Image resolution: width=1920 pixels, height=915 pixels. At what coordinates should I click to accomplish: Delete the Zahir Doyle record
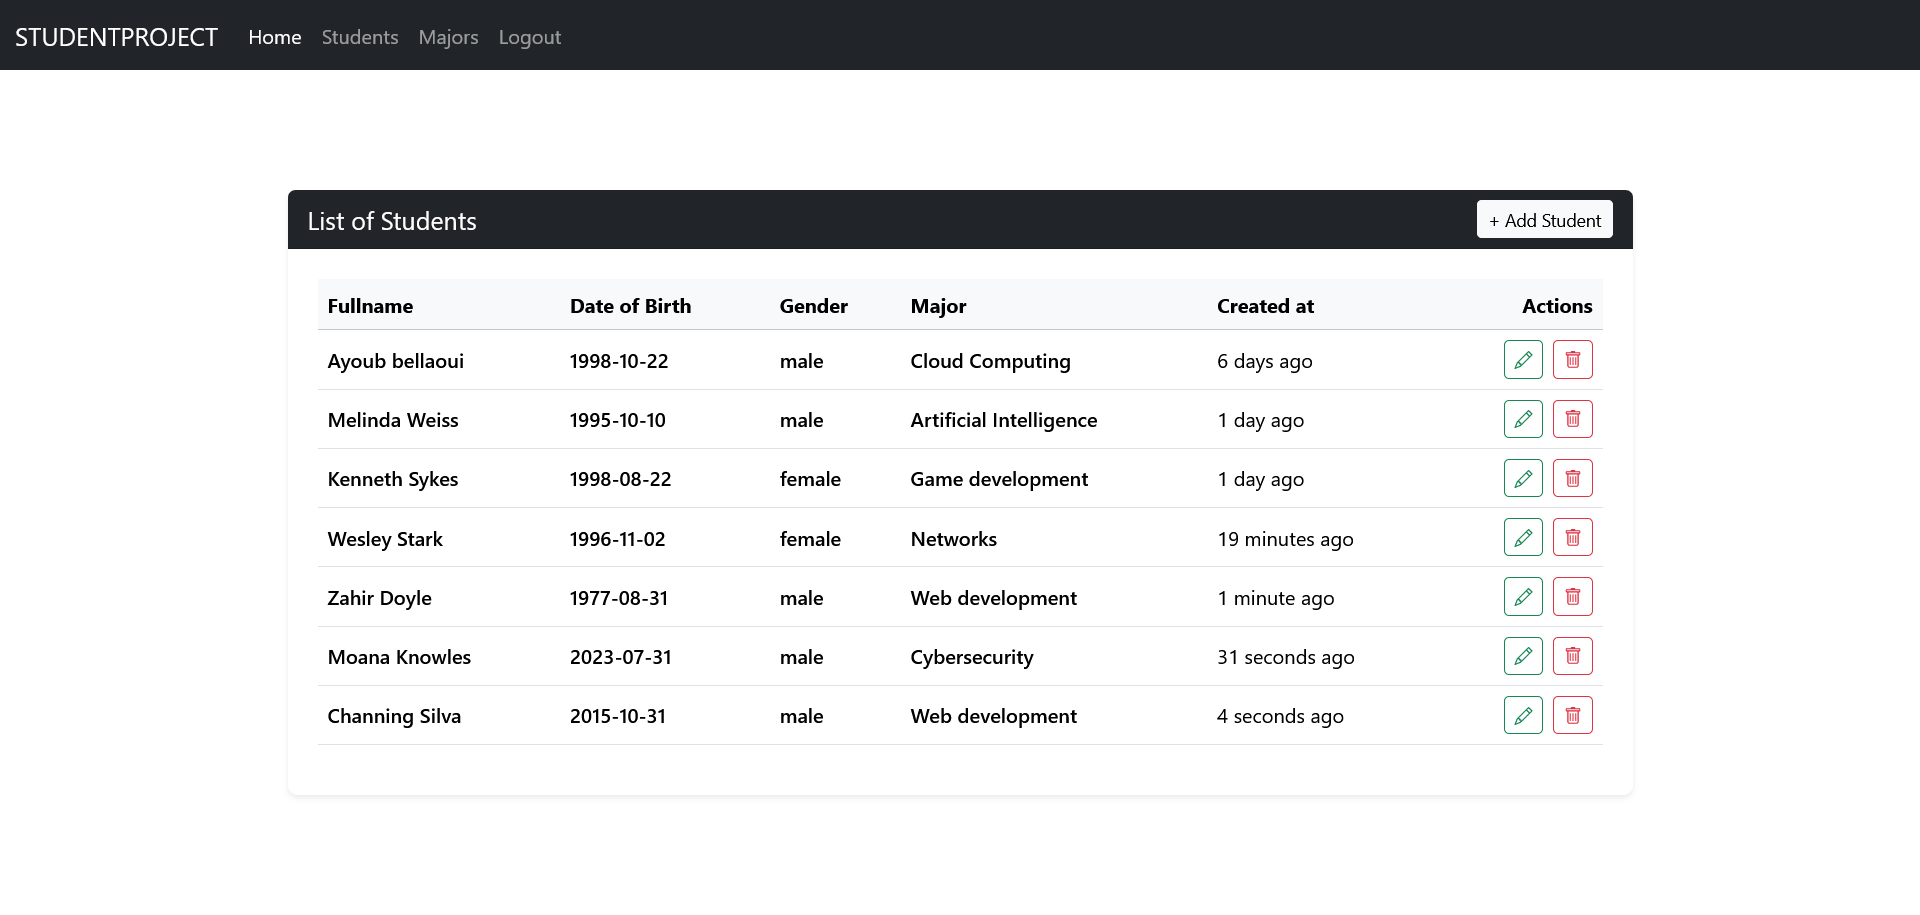1572,596
